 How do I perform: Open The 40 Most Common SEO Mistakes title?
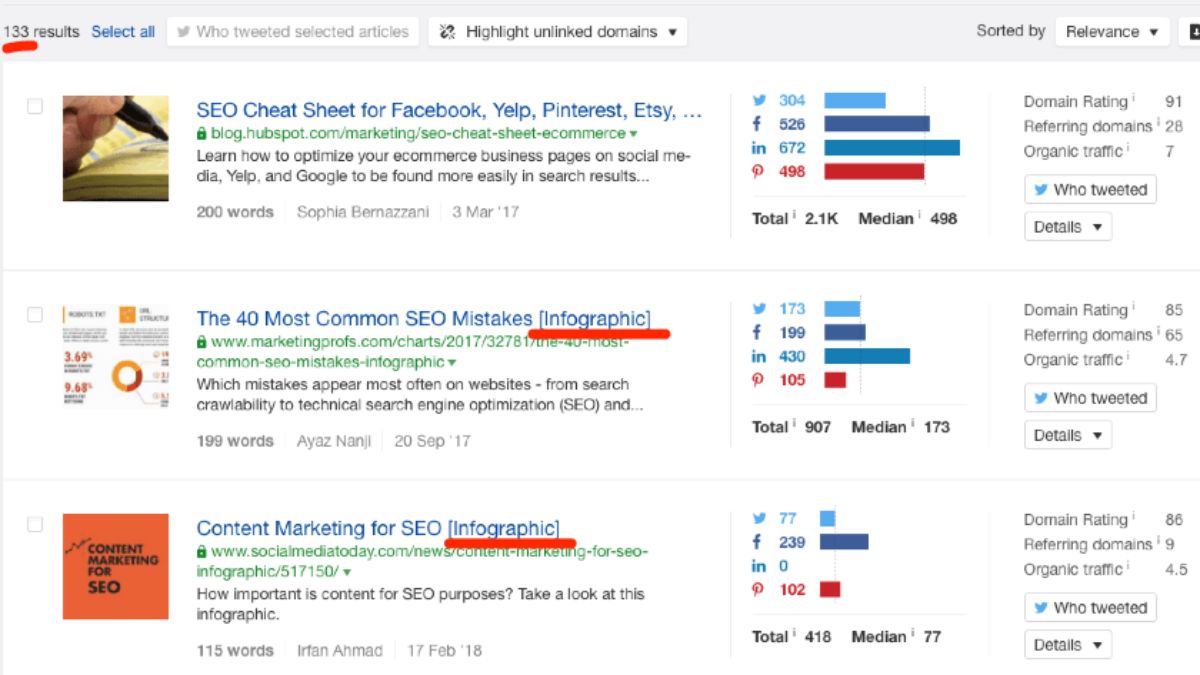click(x=423, y=319)
